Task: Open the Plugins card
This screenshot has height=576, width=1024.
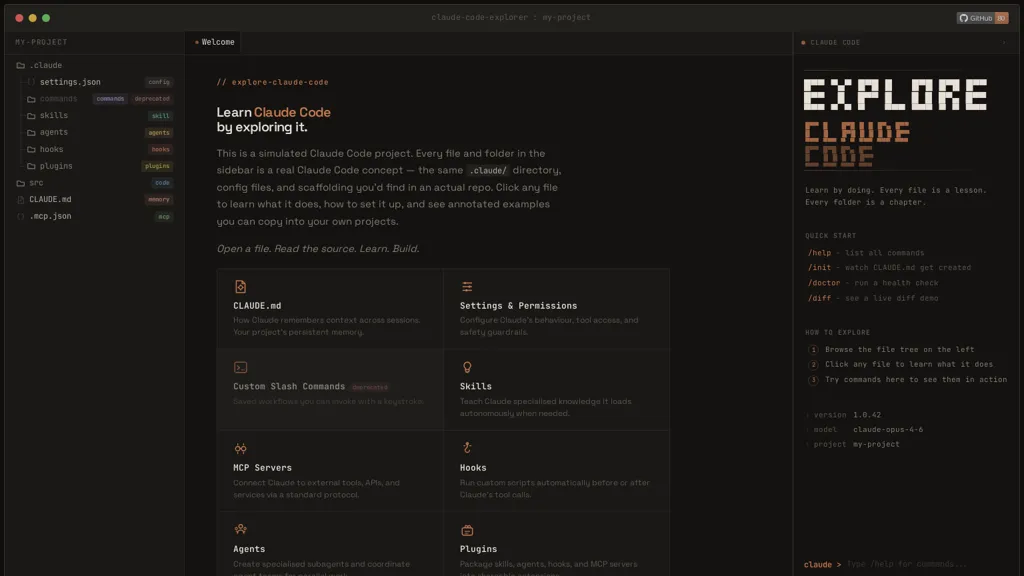Action: 556,544
